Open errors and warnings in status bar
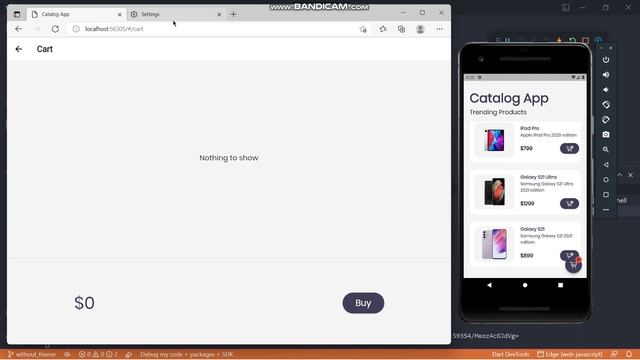Viewport: 640px width, 360px height. [x=98, y=354]
